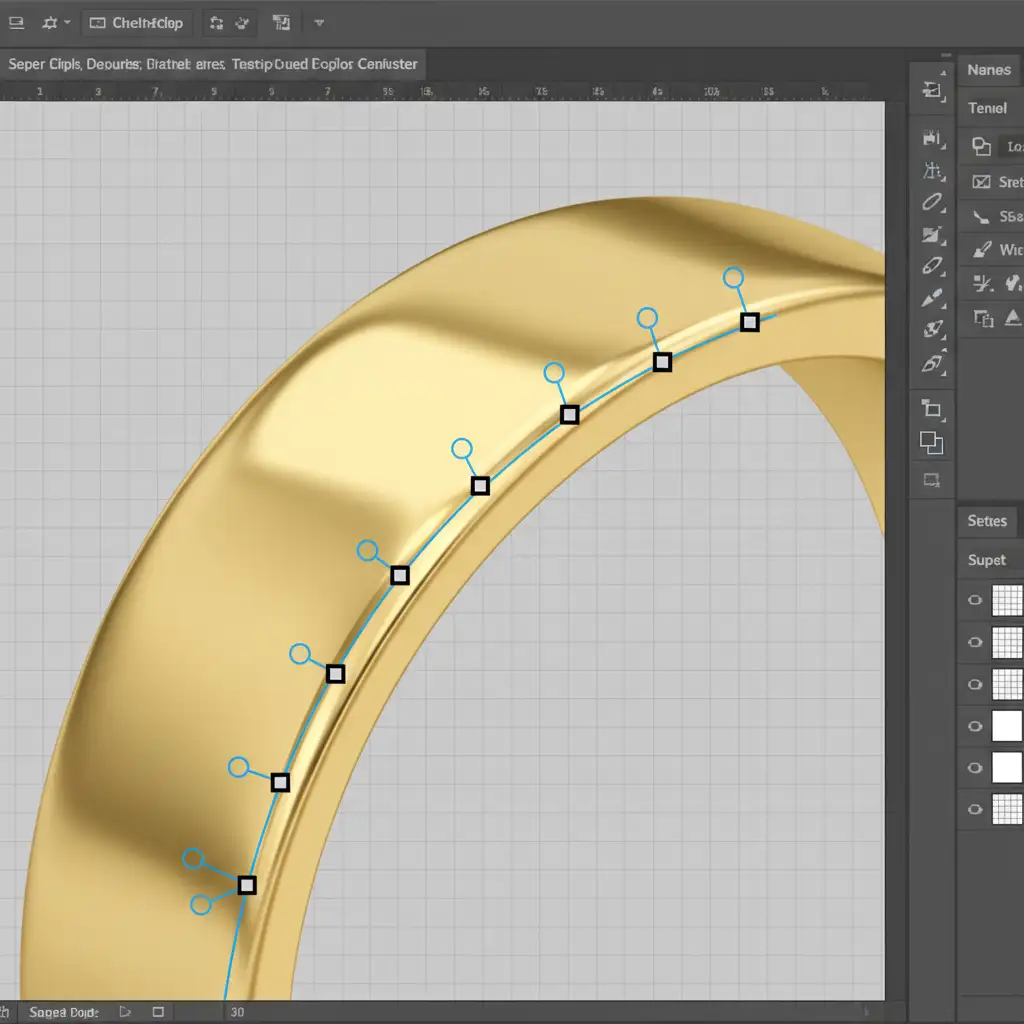
Task: Click the white thumbnail of the fifth layer
Action: click(1006, 768)
